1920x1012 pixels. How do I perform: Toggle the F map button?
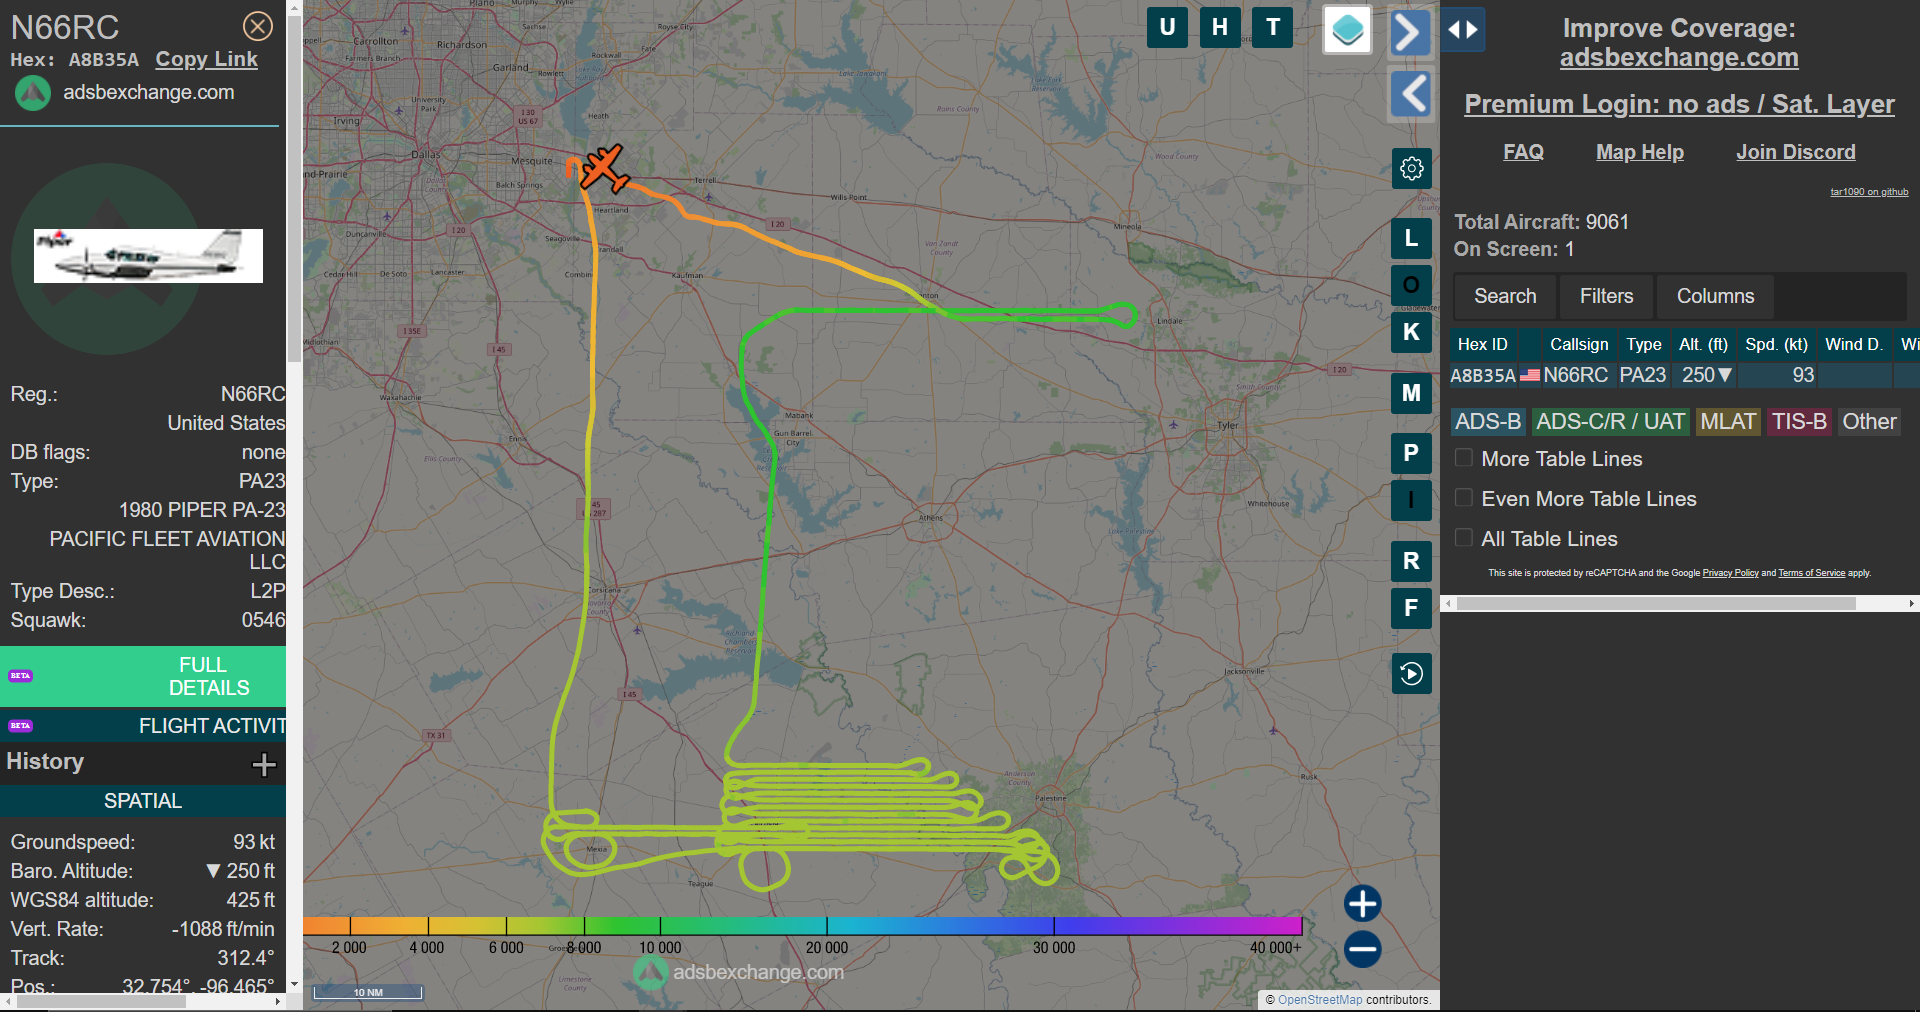[x=1411, y=608]
